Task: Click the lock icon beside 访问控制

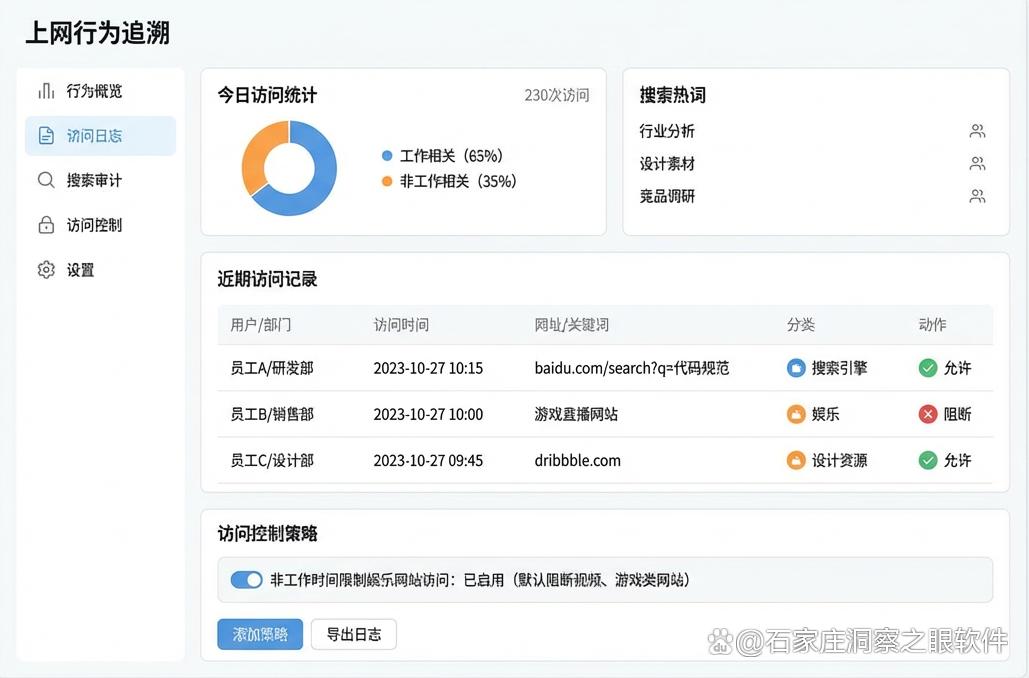Action: coord(46,224)
